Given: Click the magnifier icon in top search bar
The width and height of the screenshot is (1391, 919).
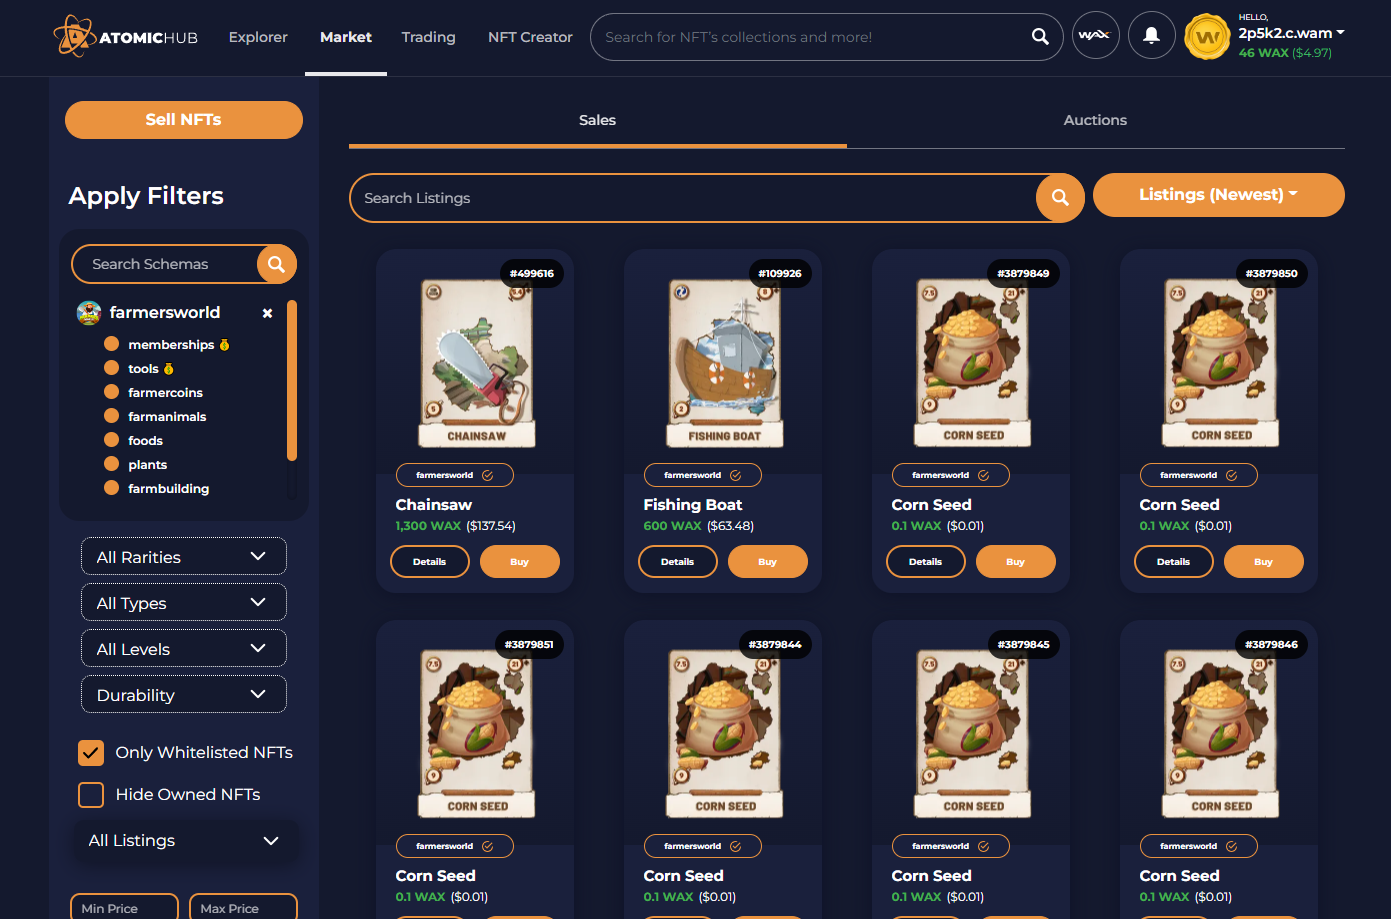Looking at the screenshot, I should 1040,37.
